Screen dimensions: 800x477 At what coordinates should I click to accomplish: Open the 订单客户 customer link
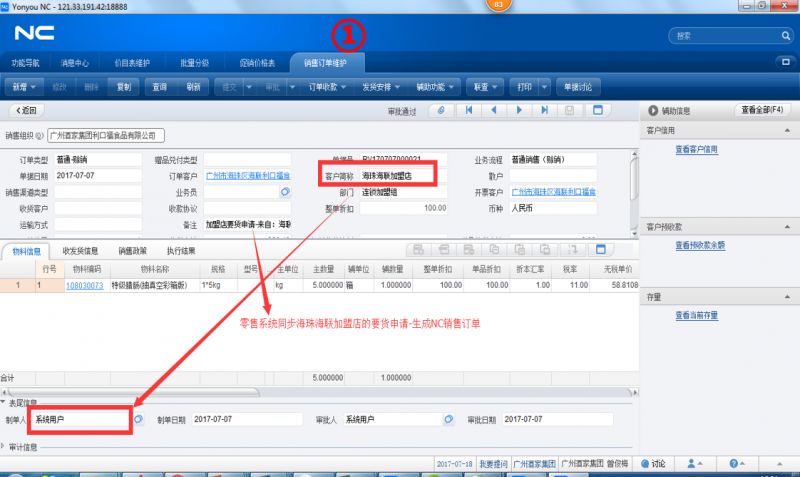point(248,175)
